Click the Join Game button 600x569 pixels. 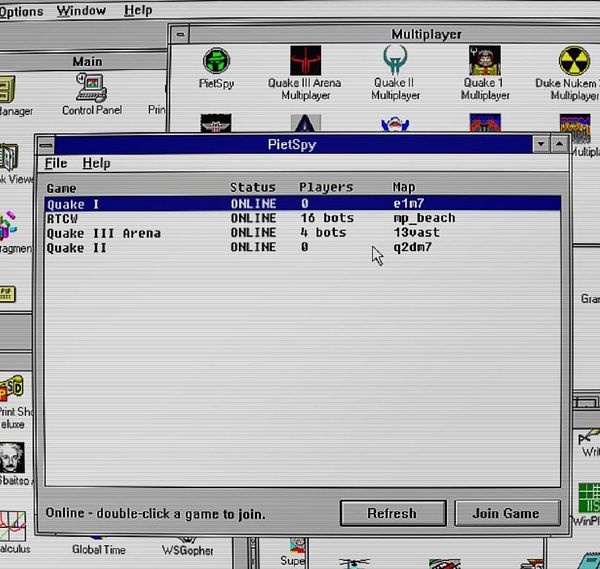507,513
